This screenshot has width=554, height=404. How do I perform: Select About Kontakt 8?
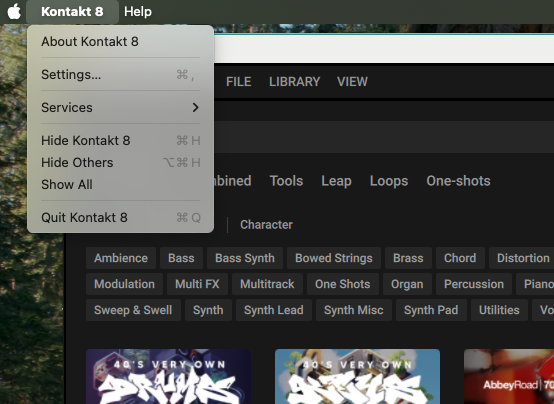tap(120, 41)
